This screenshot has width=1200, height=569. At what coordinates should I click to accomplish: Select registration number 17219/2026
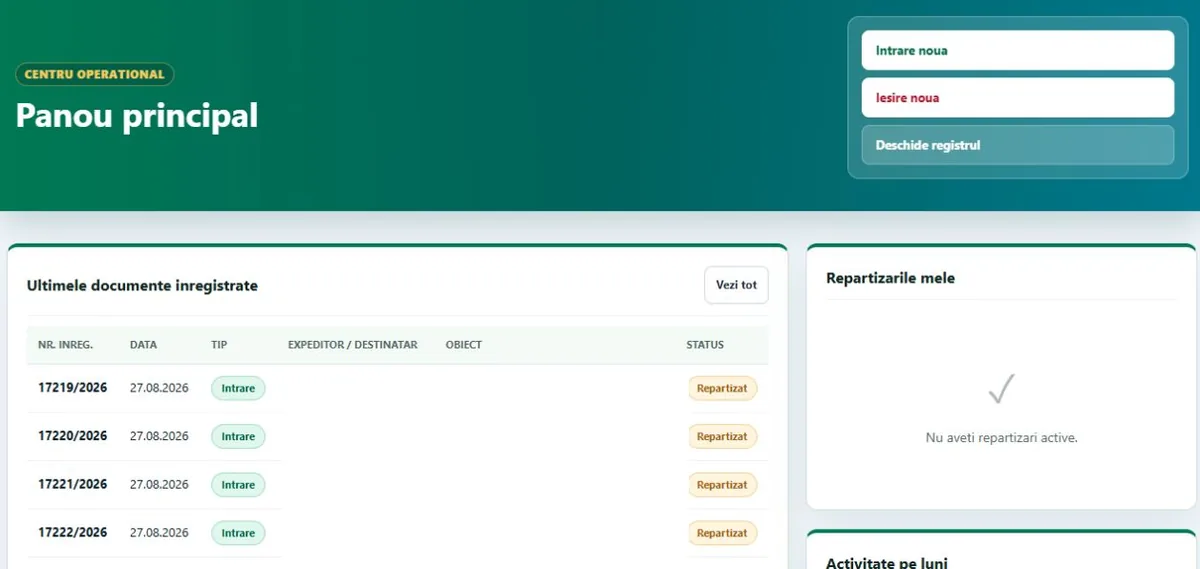tap(73, 388)
